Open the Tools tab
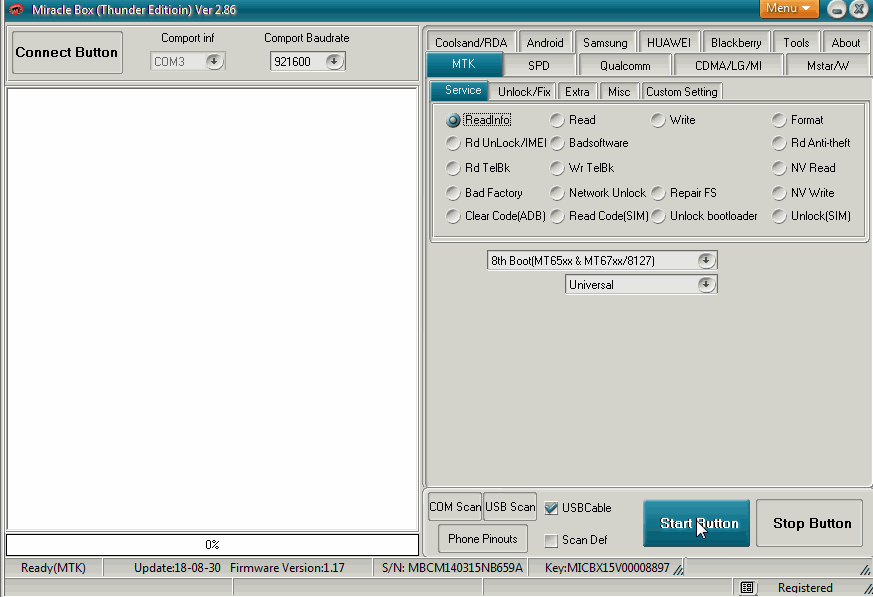Image resolution: width=873 pixels, height=597 pixels. (x=796, y=42)
